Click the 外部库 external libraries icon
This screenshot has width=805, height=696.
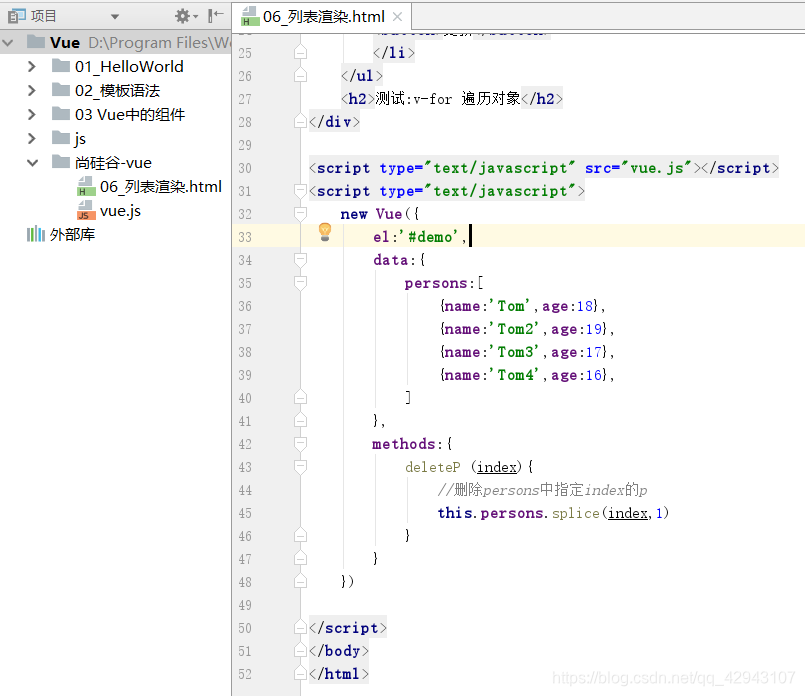(x=35, y=235)
